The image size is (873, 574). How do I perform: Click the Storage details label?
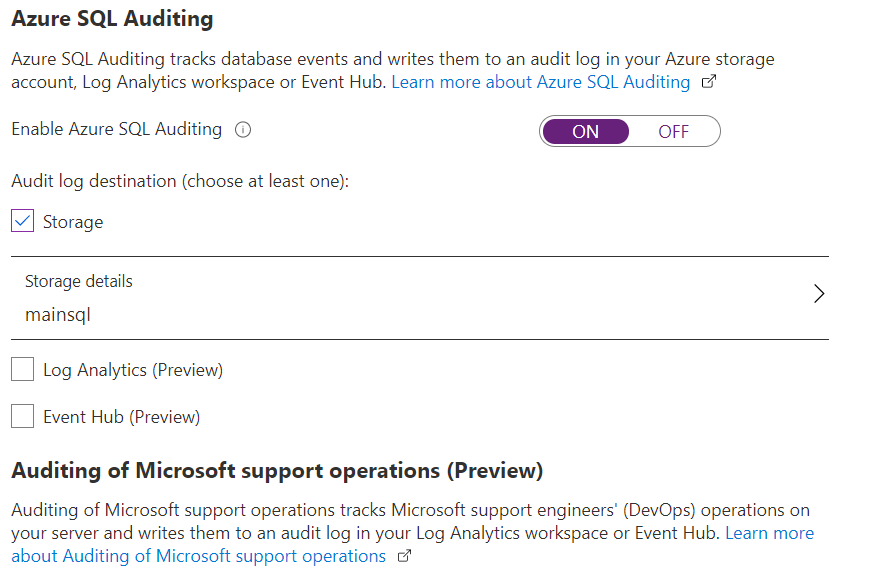pos(79,281)
